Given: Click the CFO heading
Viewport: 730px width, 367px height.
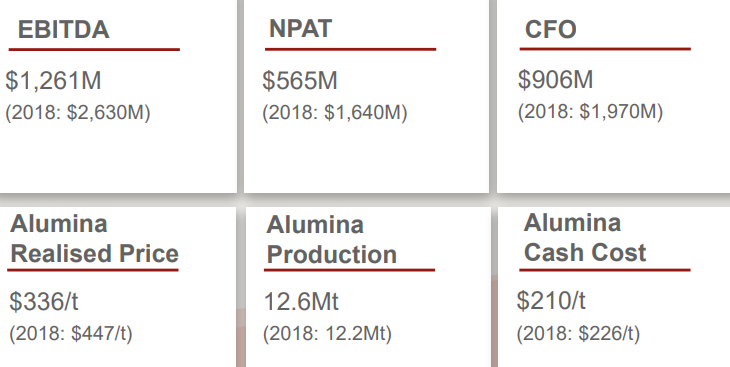Looking at the screenshot, I should pos(551,29).
